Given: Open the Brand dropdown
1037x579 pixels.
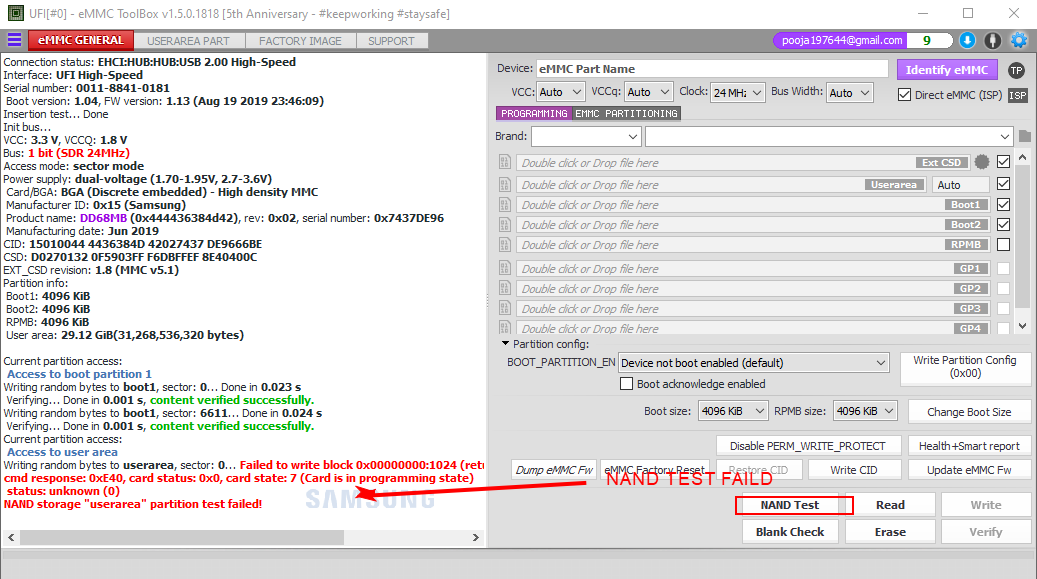Looking at the screenshot, I should click(586, 136).
